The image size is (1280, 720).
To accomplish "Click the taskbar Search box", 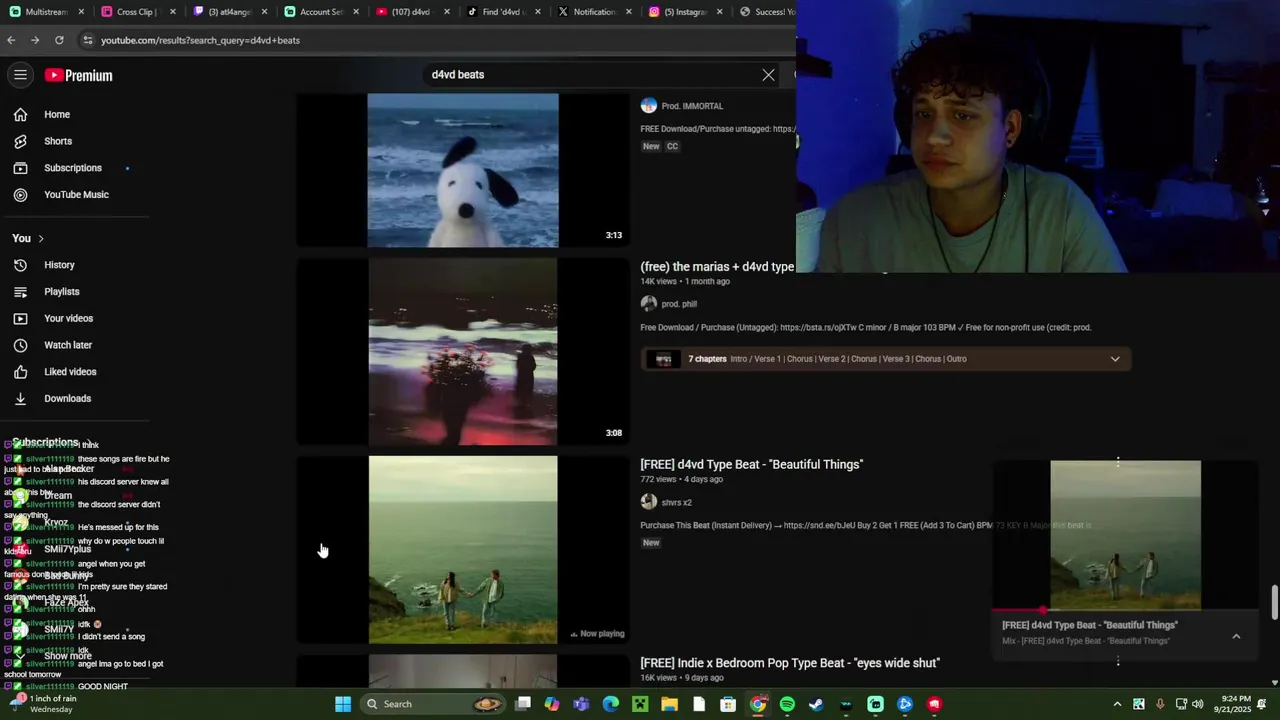I will click(434, 704).
